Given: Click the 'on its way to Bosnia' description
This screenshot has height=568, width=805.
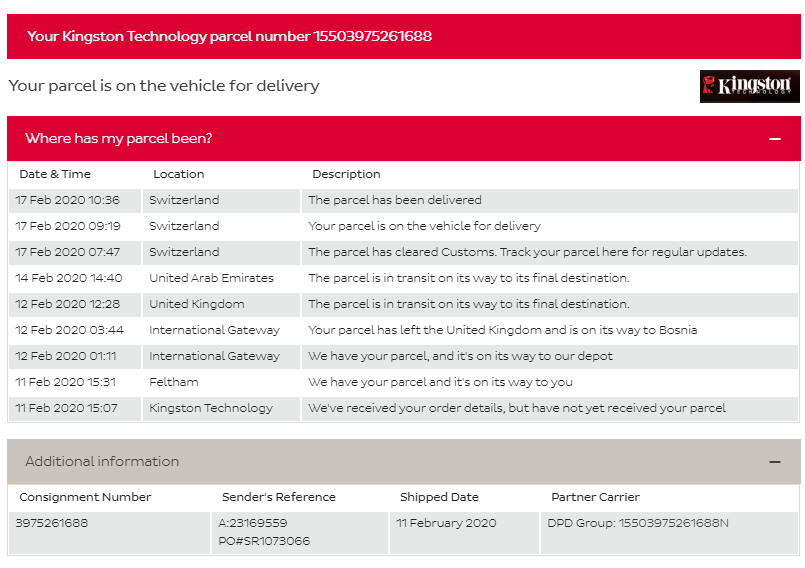Looking at the screenshot, I should 502,330.
